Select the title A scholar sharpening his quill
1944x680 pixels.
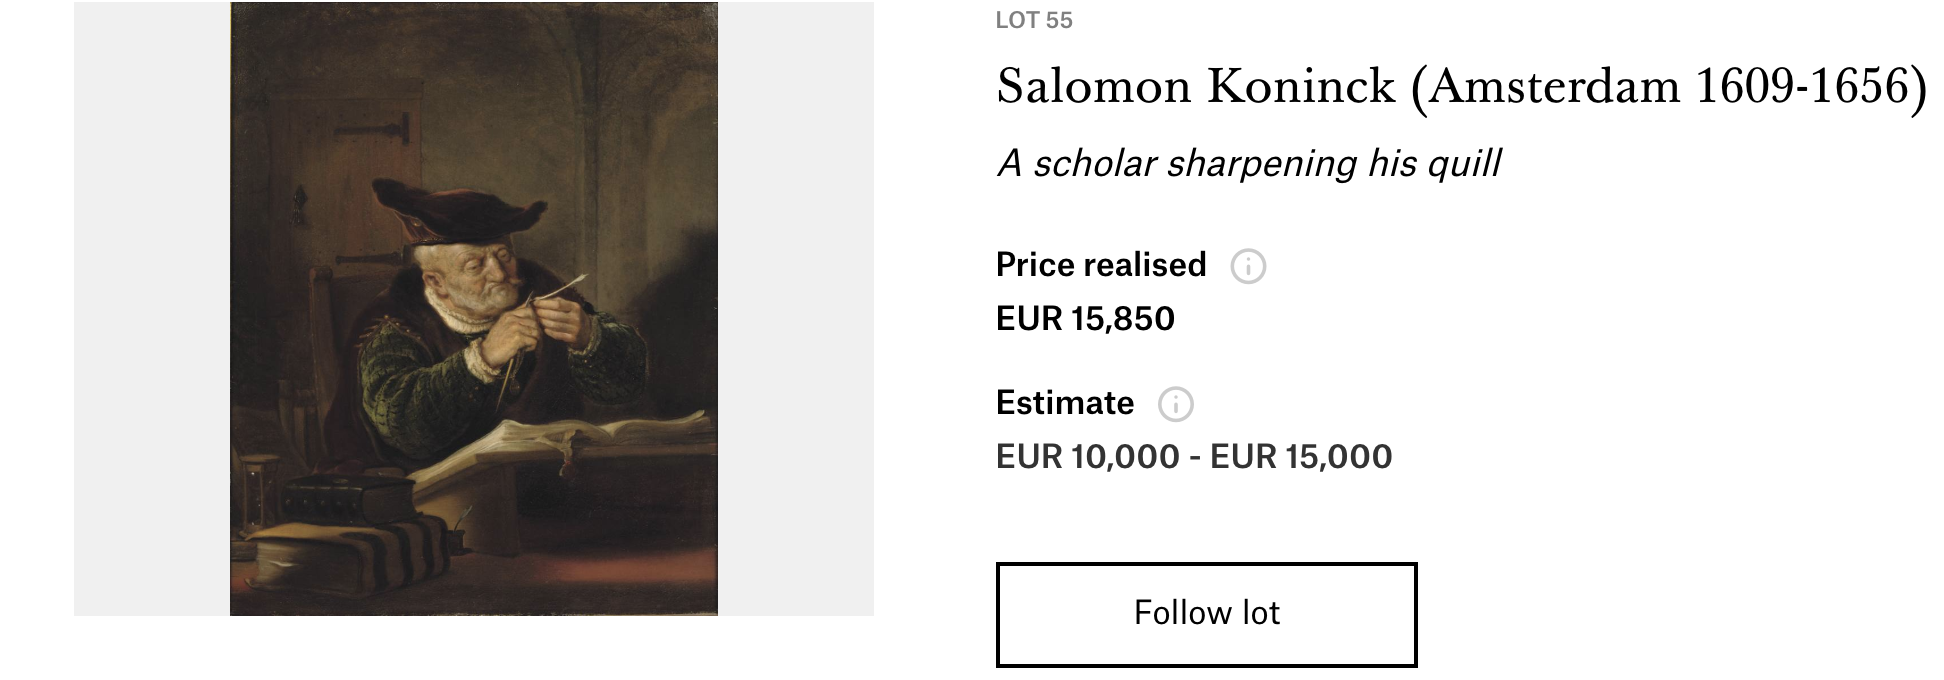coord(1248,163)
